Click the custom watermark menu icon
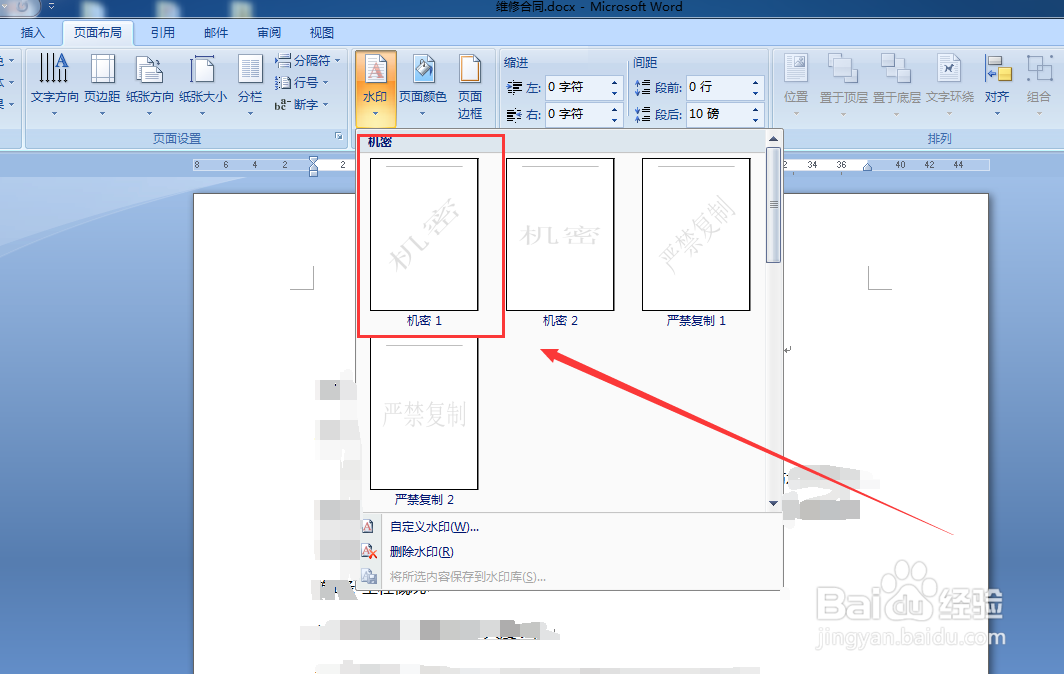 [x=368, y=526]
